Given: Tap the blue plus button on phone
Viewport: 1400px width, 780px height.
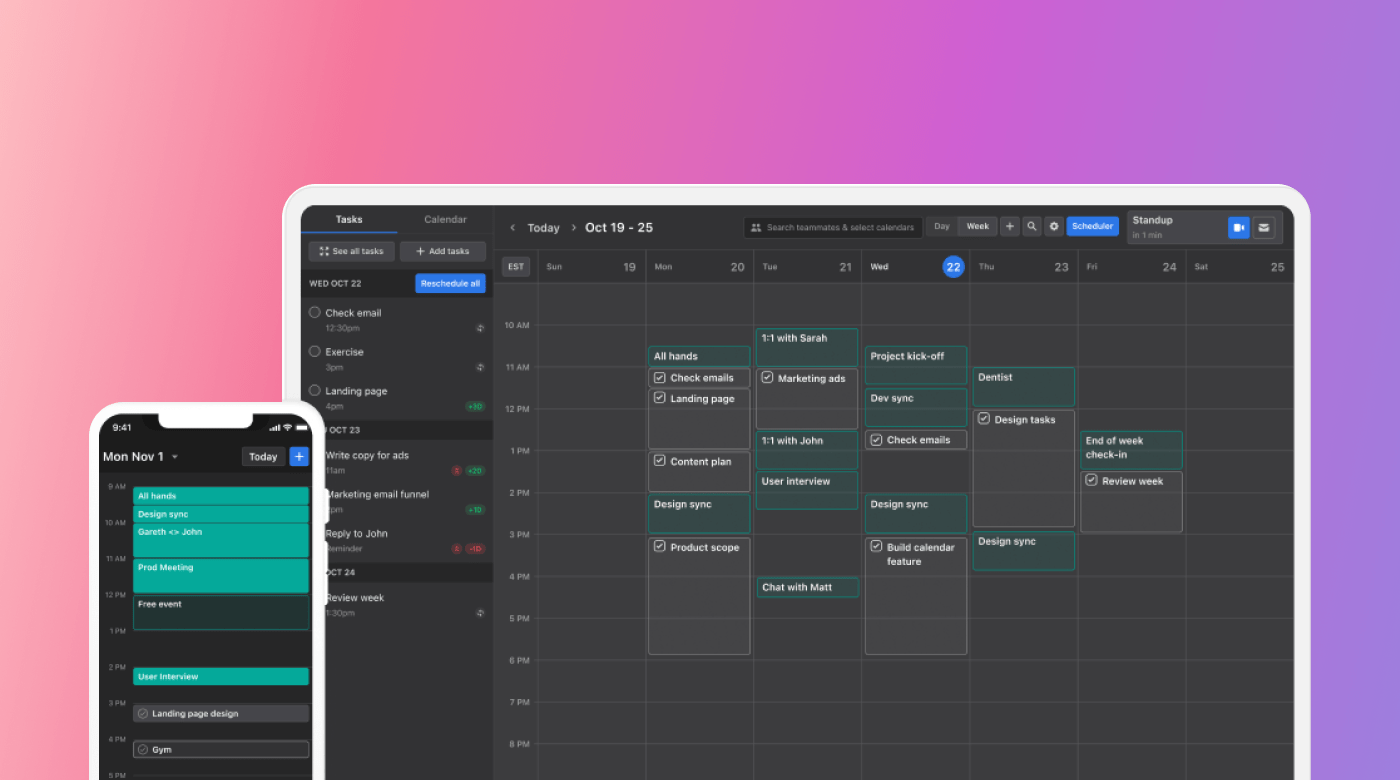Looking at the screenshot, I should (x=299, y=456).
